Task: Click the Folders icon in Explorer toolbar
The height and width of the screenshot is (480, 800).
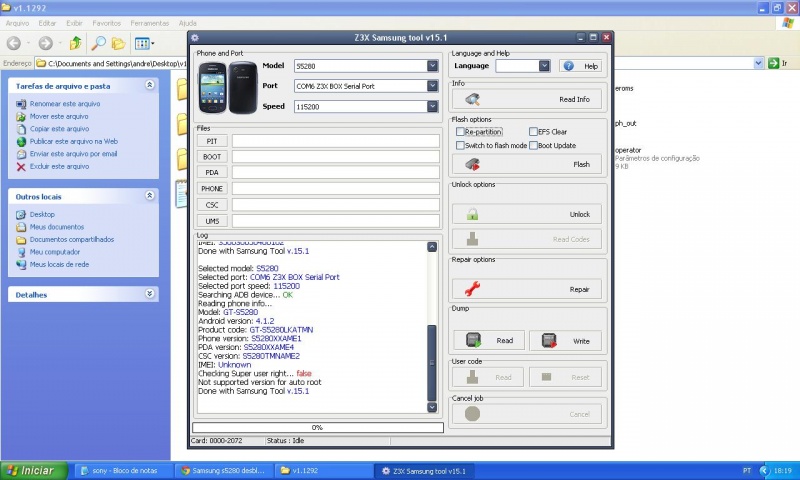Action: pyautogui.click(x=118, y=43)
